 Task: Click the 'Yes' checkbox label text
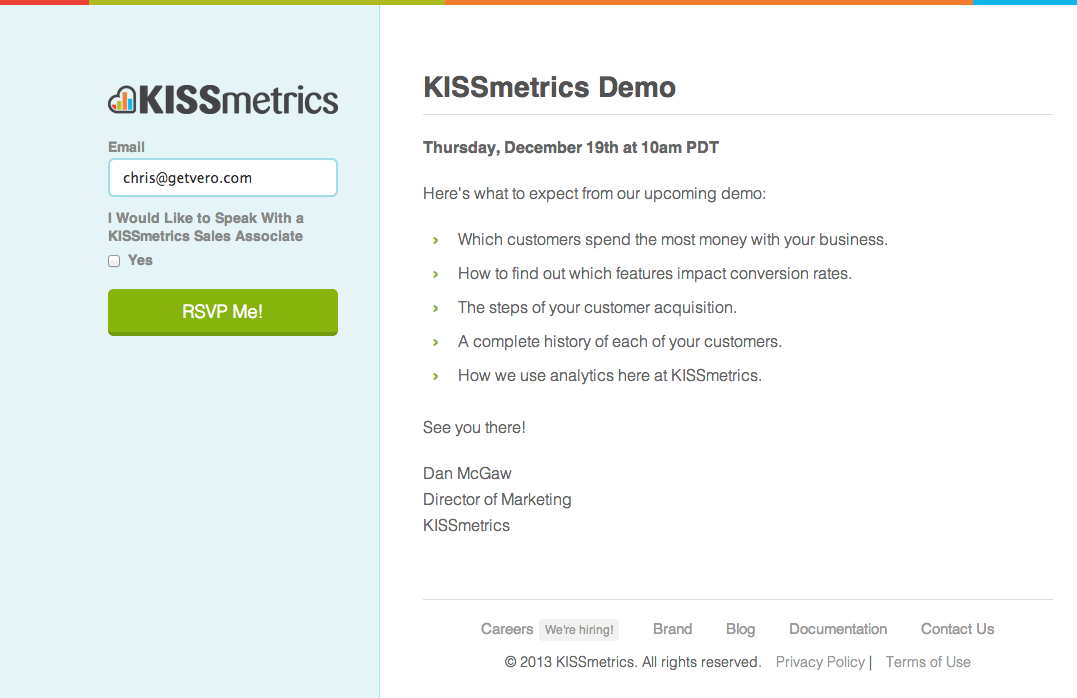140,260
